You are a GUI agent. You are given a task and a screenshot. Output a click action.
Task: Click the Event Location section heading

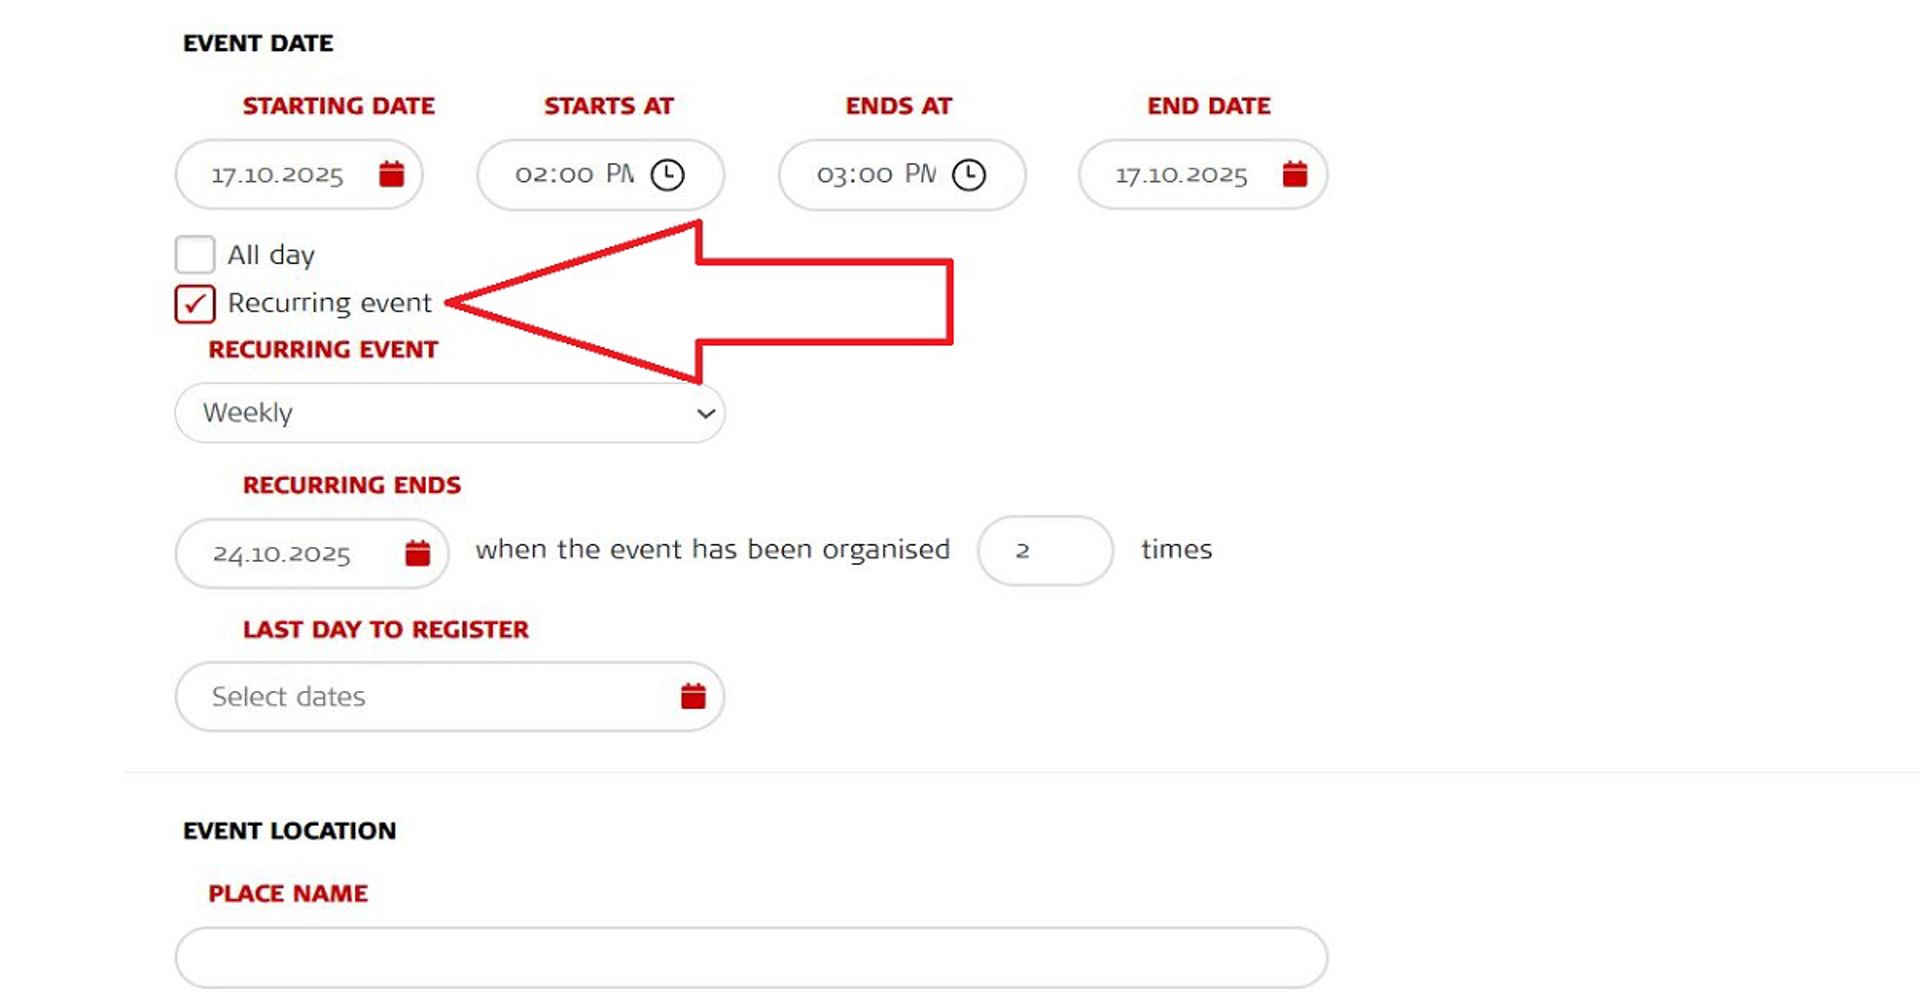289,830
